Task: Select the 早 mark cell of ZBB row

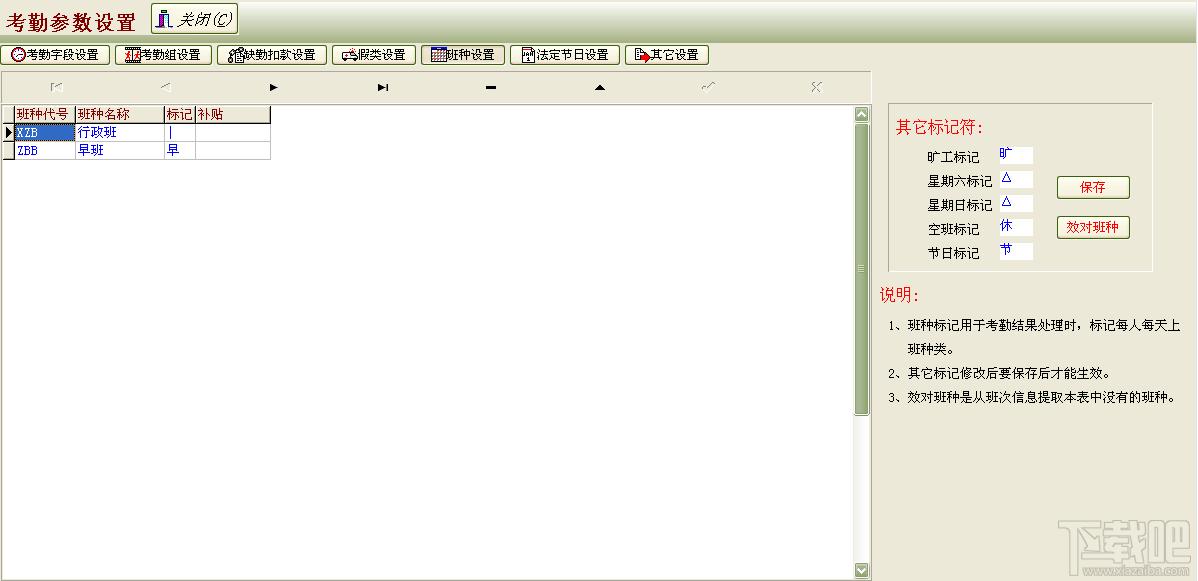Action: 180,151
